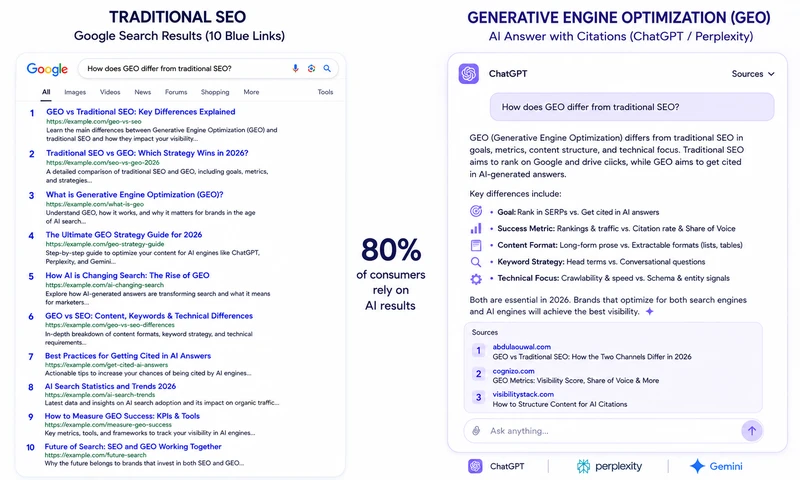800x480 pixels.
Task: Click source number 1 badge
Action: (x=479, y=350)
